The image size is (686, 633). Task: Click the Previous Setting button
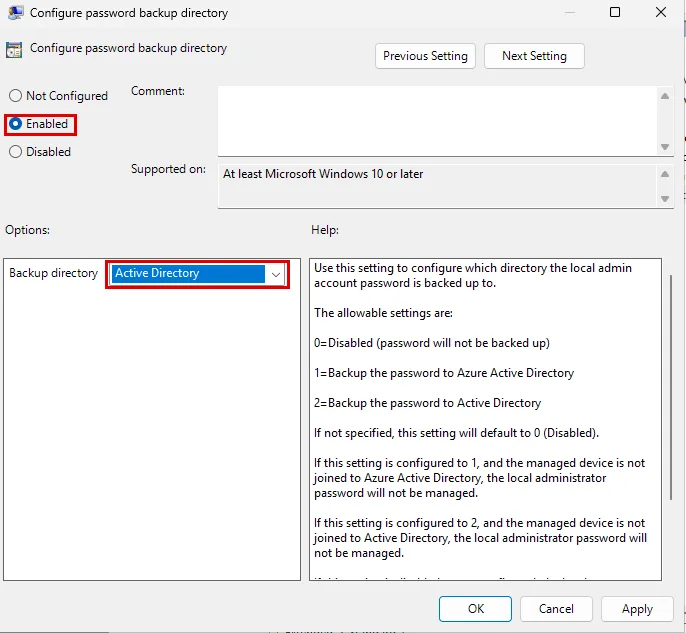pos(425,56)
